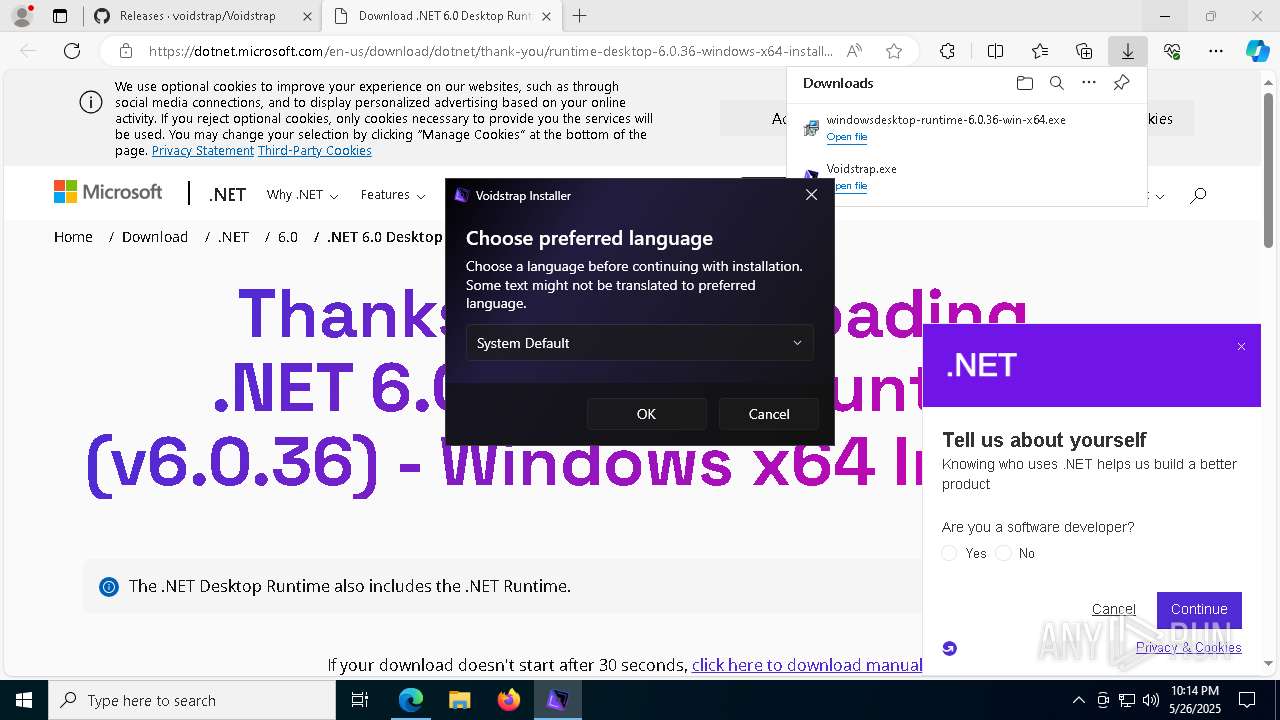Open the Windows Start menu
The height and width of the screenshot is (720, 1280).
coord(23,700)
